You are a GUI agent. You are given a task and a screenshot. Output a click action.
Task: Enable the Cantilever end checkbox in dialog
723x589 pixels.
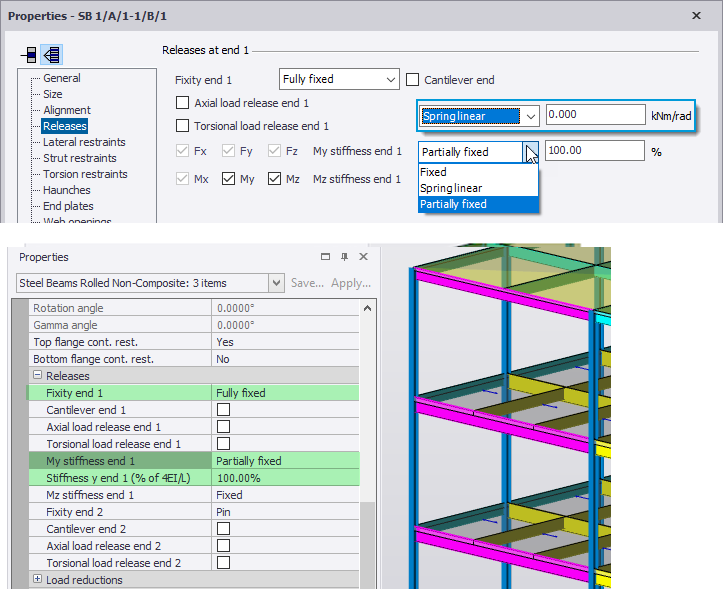pyautogui.click(x=414, y=80)
